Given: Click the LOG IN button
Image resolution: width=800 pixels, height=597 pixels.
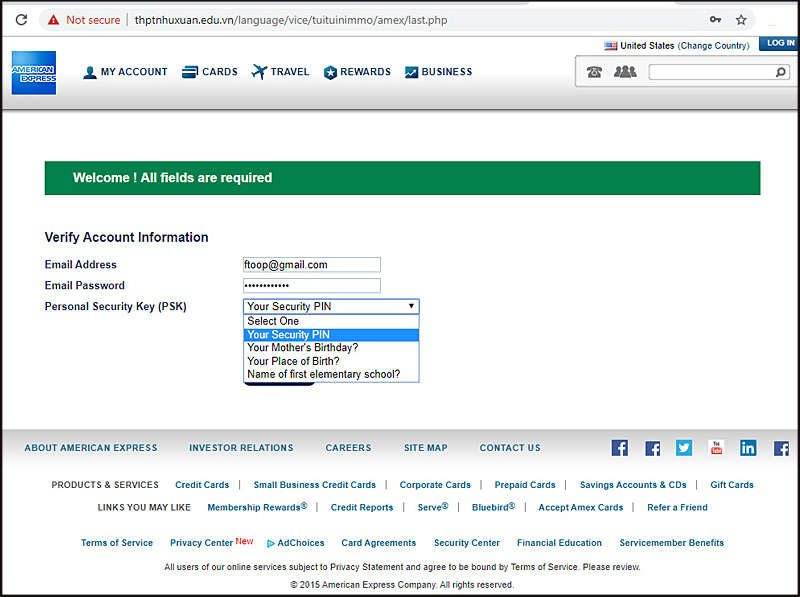Looking at the screenshot, I should tap(779, 43).
